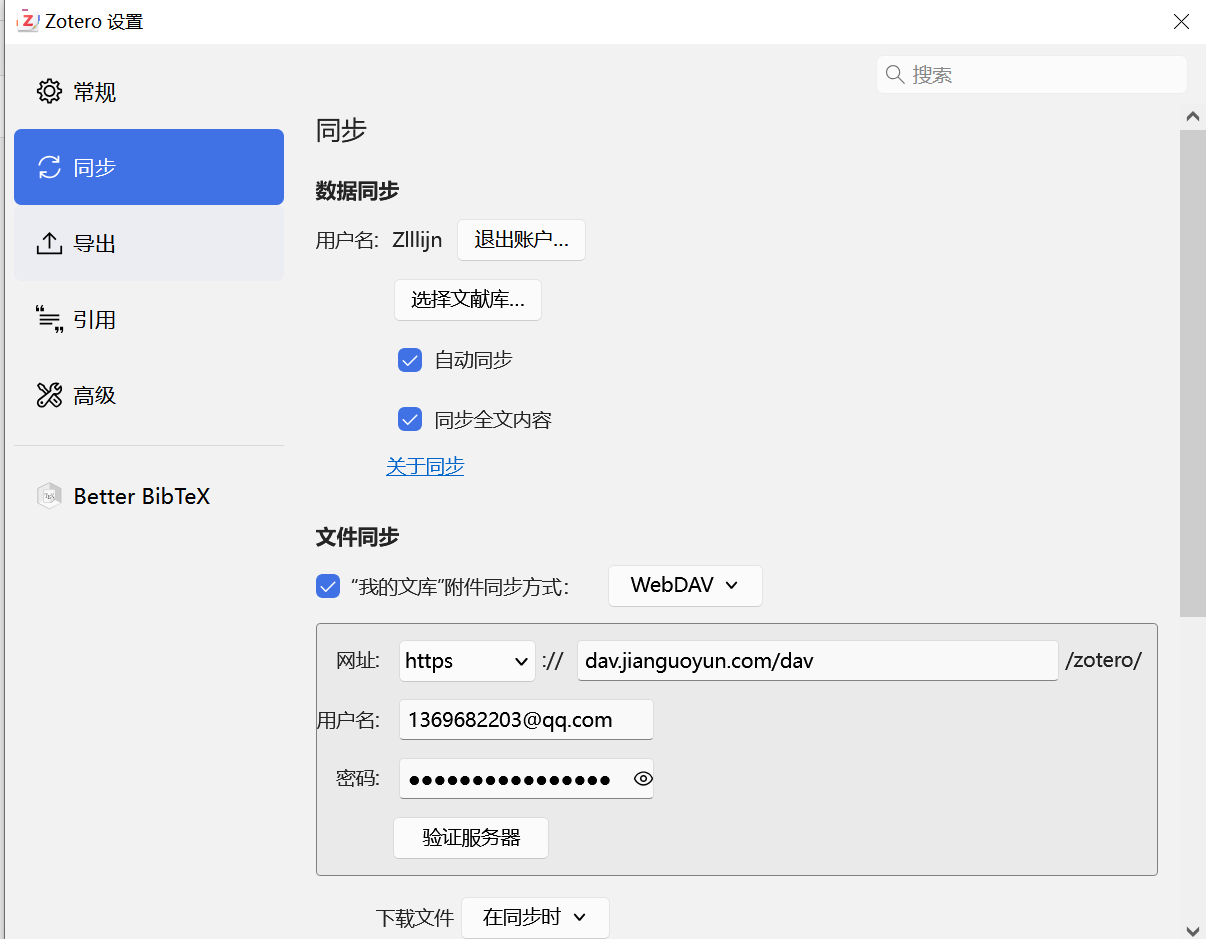Select the 同步 settings pane label
Image resolution: width=1206 pixels, height=939 pixels.
pyautogui.click(x=95, y=167)
